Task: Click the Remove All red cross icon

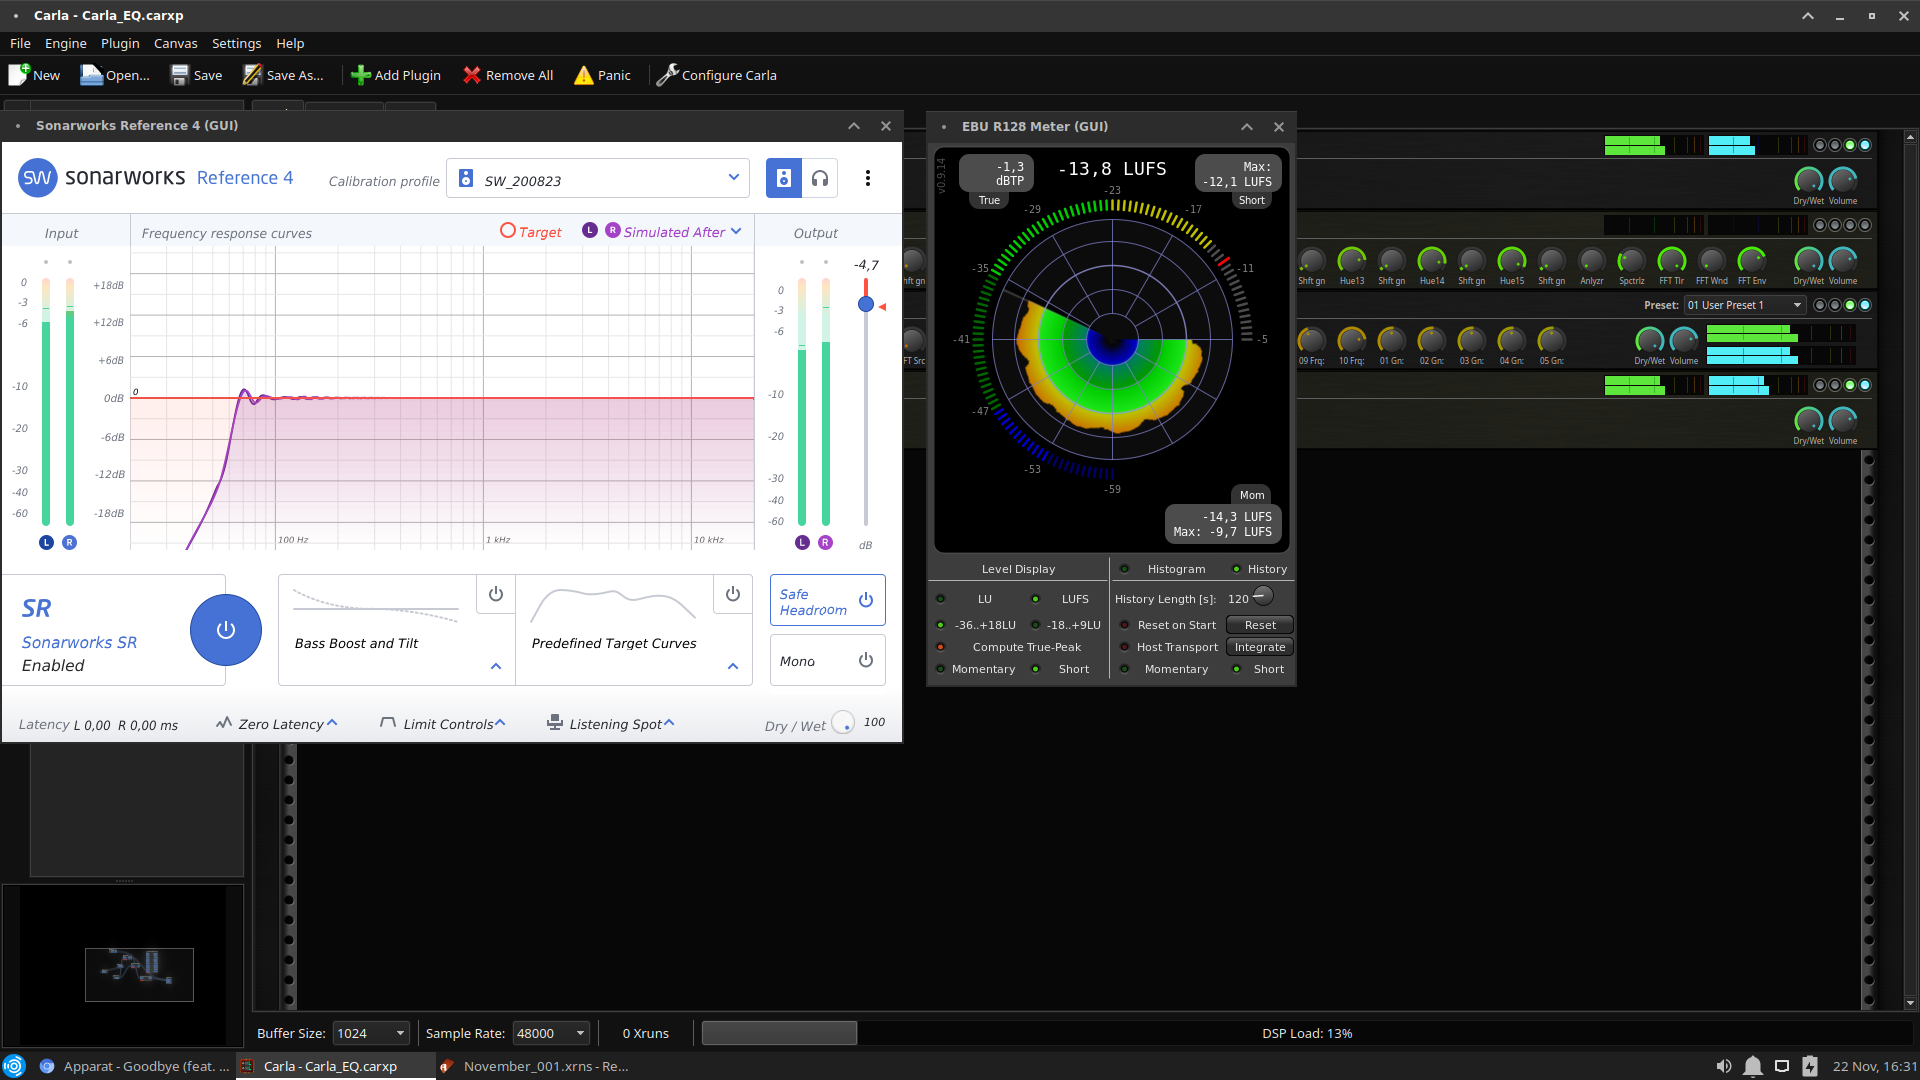Action: click(x=472, y=75)
